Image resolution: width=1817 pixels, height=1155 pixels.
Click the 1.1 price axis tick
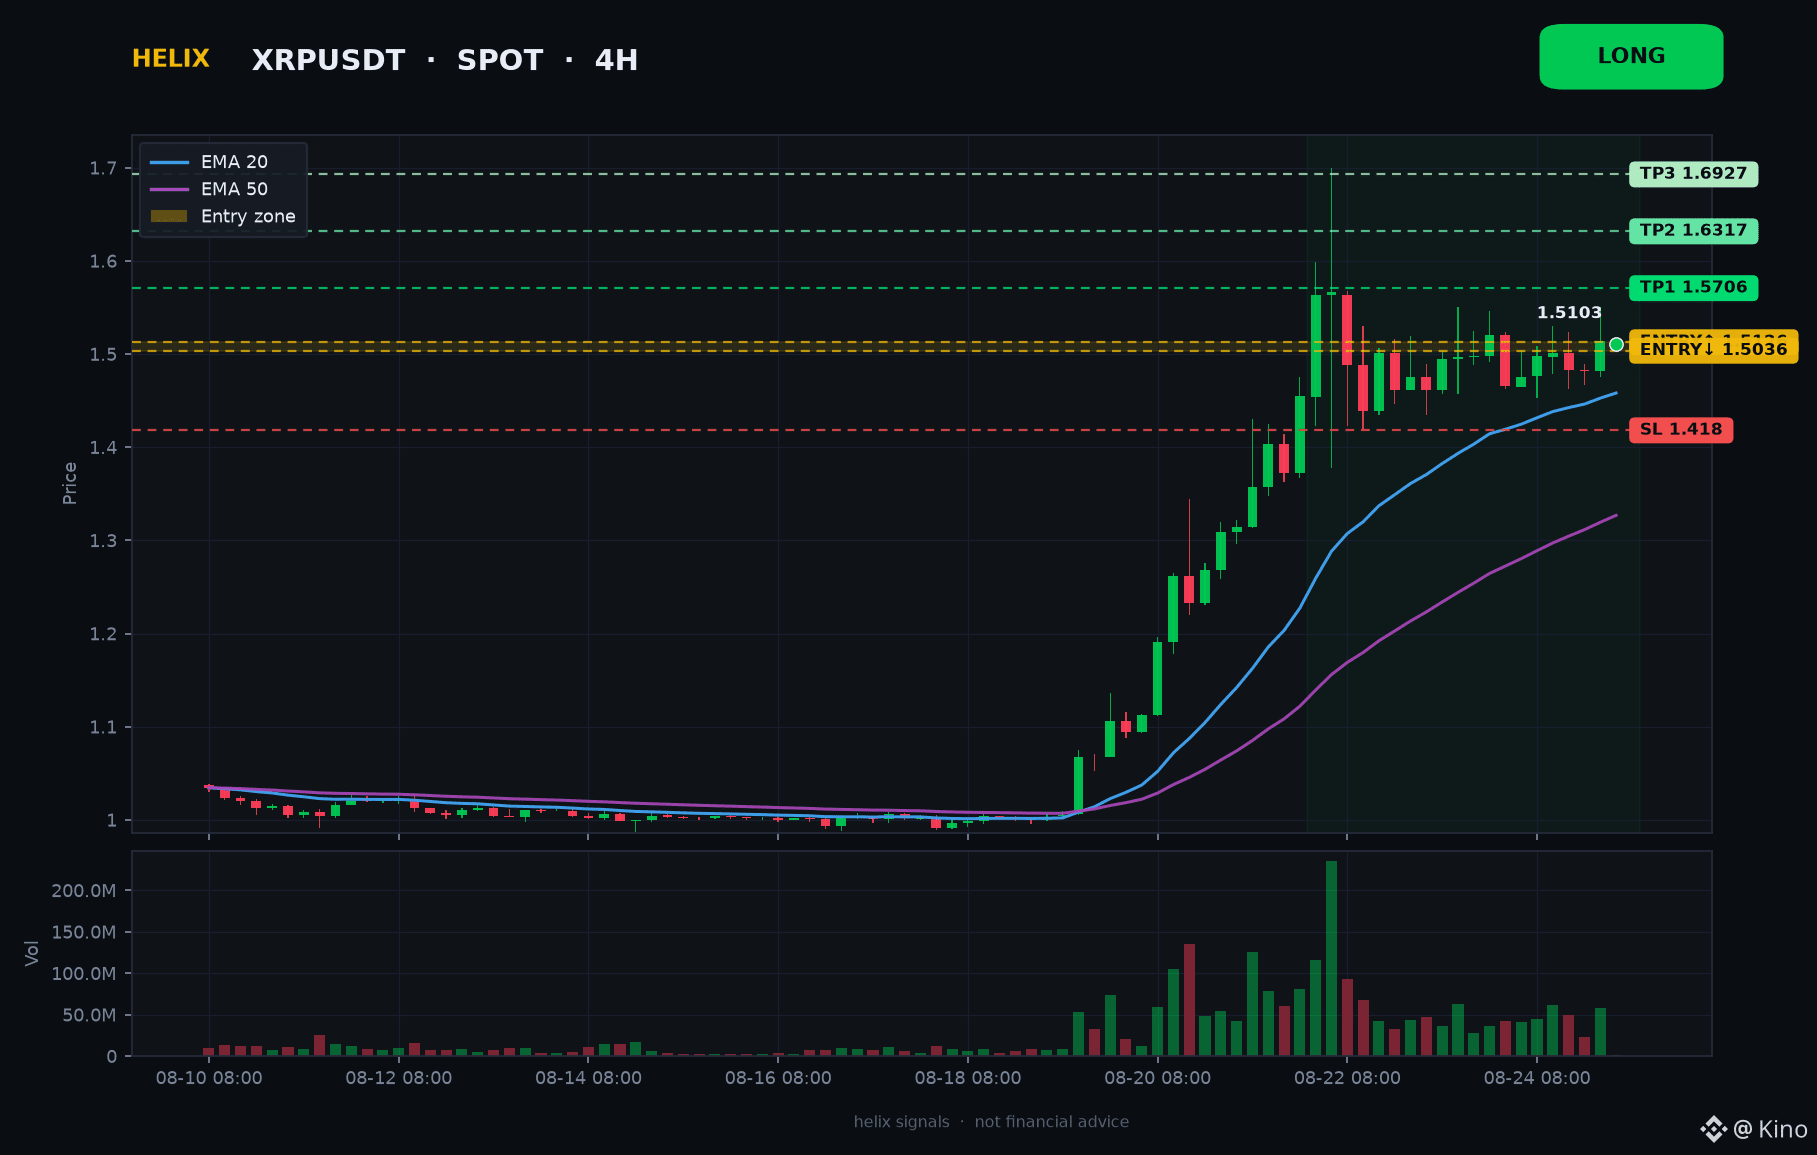[103, 727]
